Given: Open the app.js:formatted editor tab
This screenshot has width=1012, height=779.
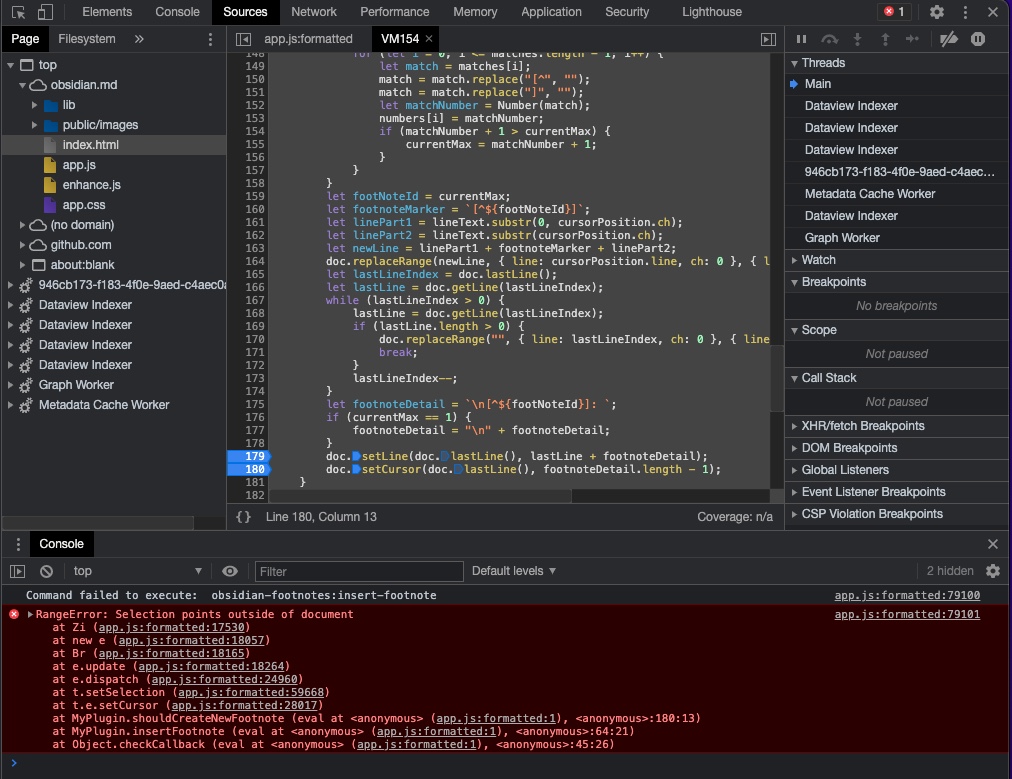Looking at the screenshot, I should pos(309,39).
